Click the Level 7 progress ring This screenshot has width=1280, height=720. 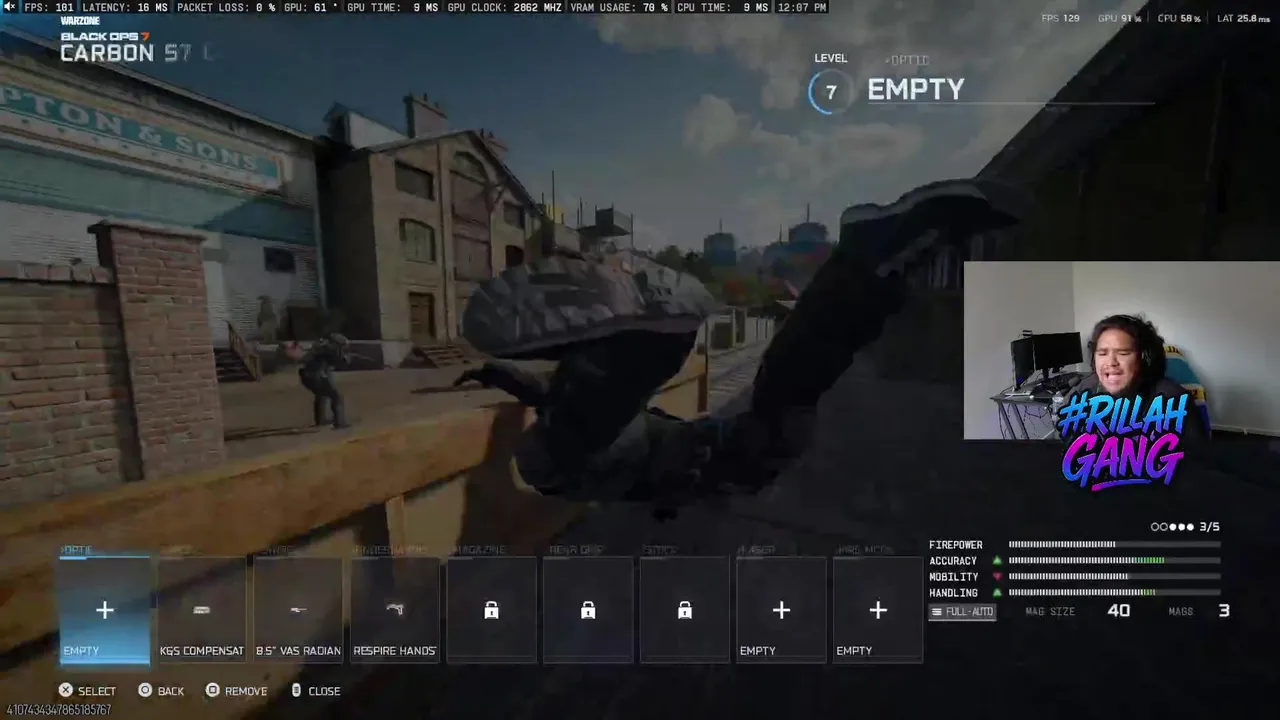829,92
